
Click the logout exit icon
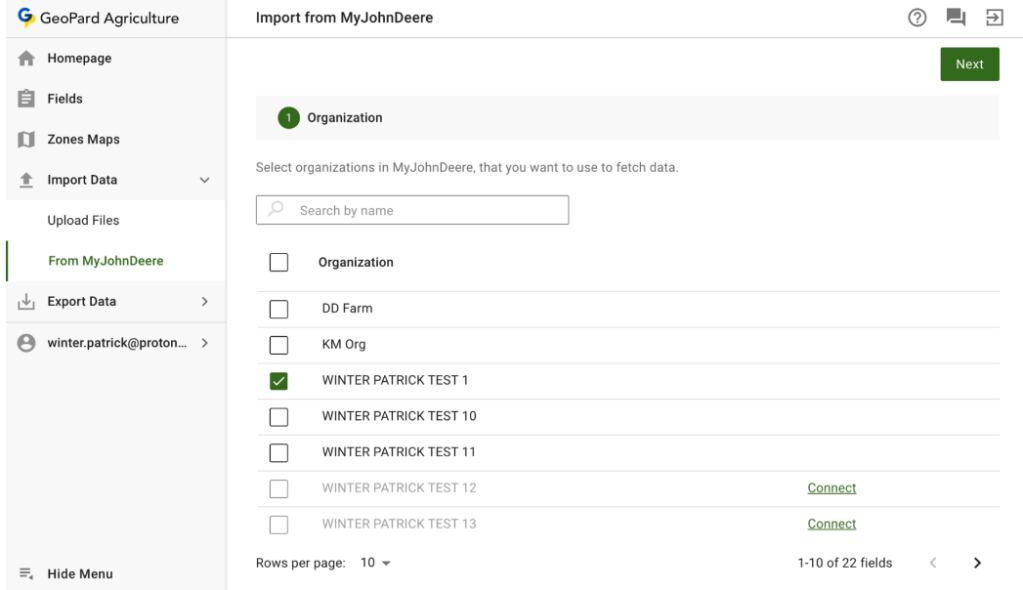point(994,18)
